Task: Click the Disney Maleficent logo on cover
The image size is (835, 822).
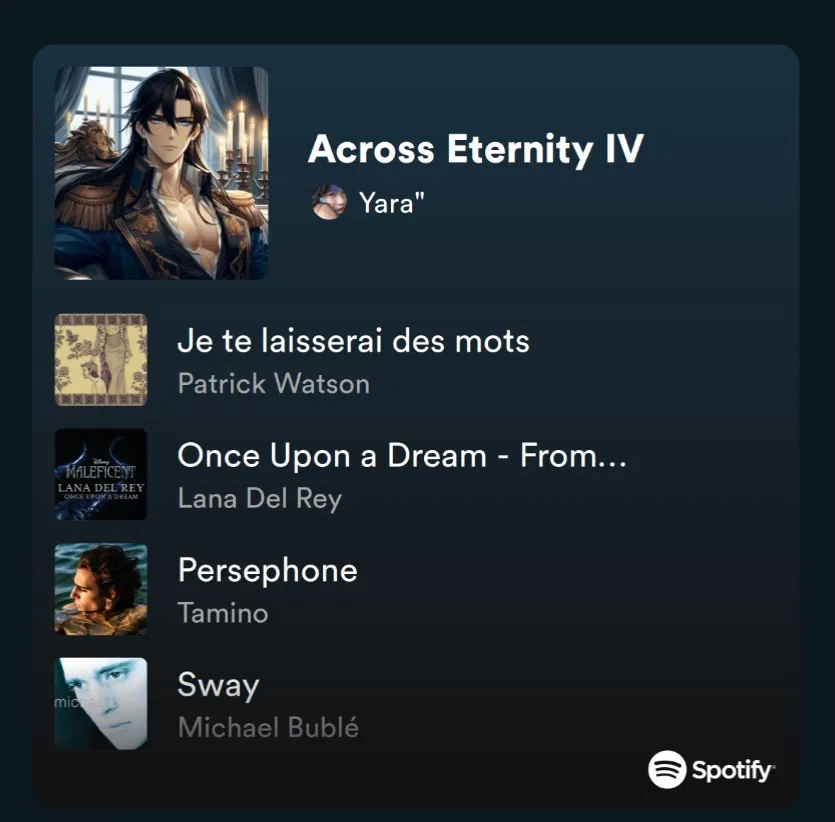Action: tap(101, 470)
